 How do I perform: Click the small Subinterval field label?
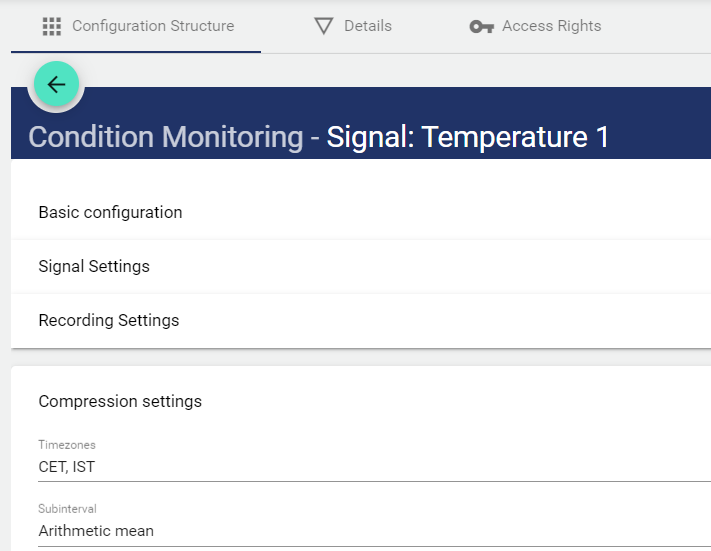tap(68, 509)
